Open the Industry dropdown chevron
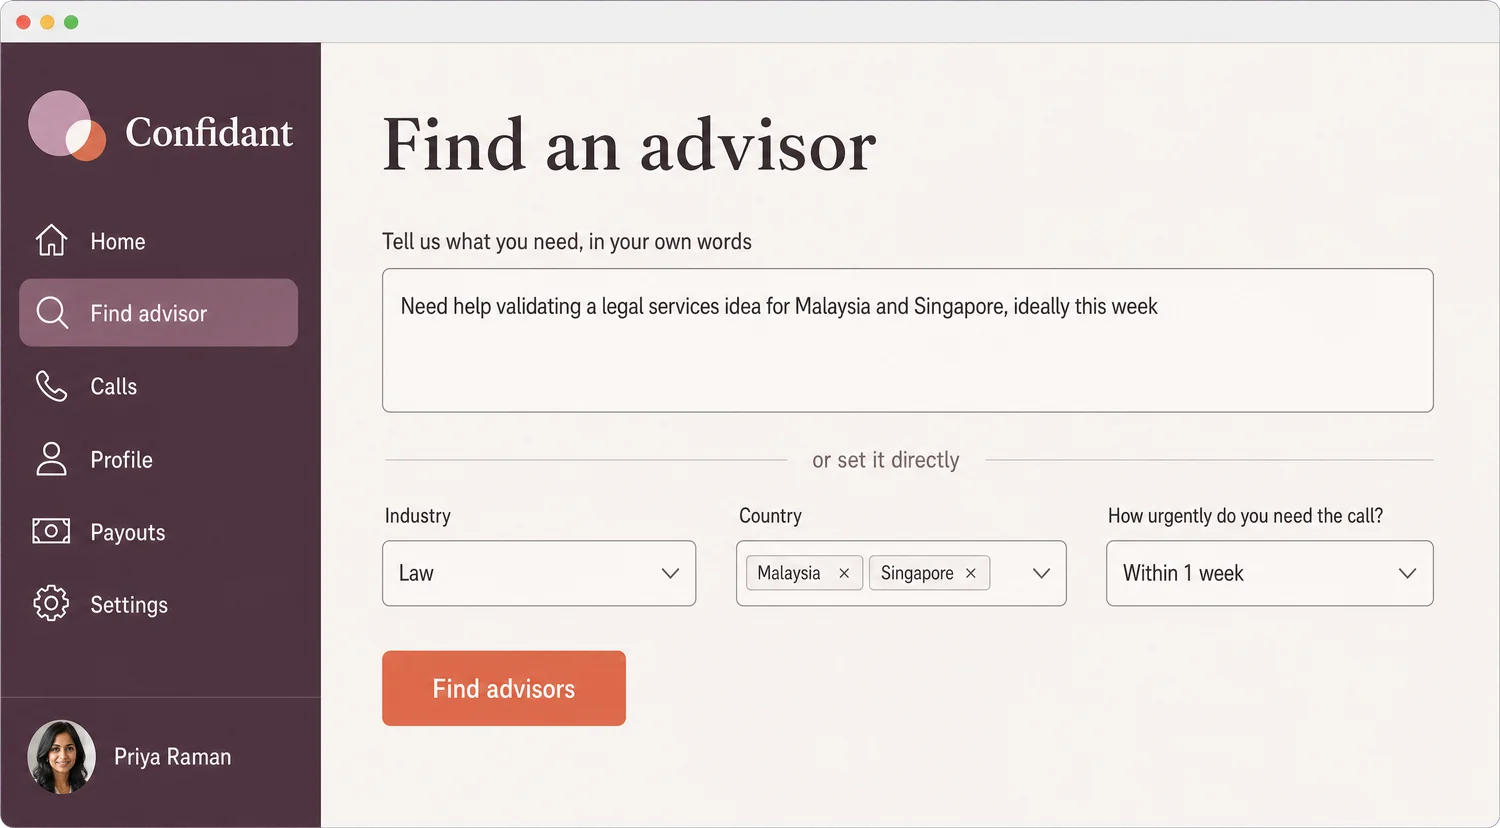The height and width of the screenshot is (828, 1500). pyautogui.click(x=670, y=573)
